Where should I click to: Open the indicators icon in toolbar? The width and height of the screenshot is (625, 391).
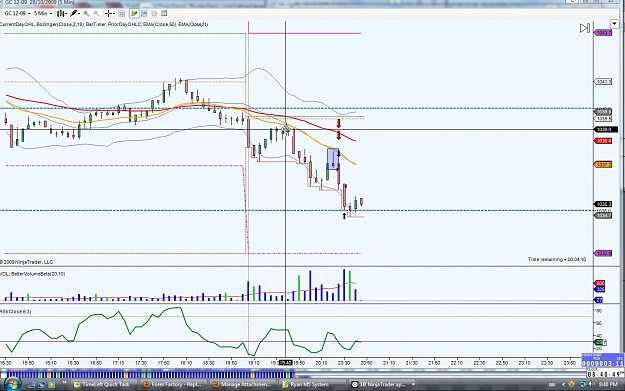[x=144, y=14]
